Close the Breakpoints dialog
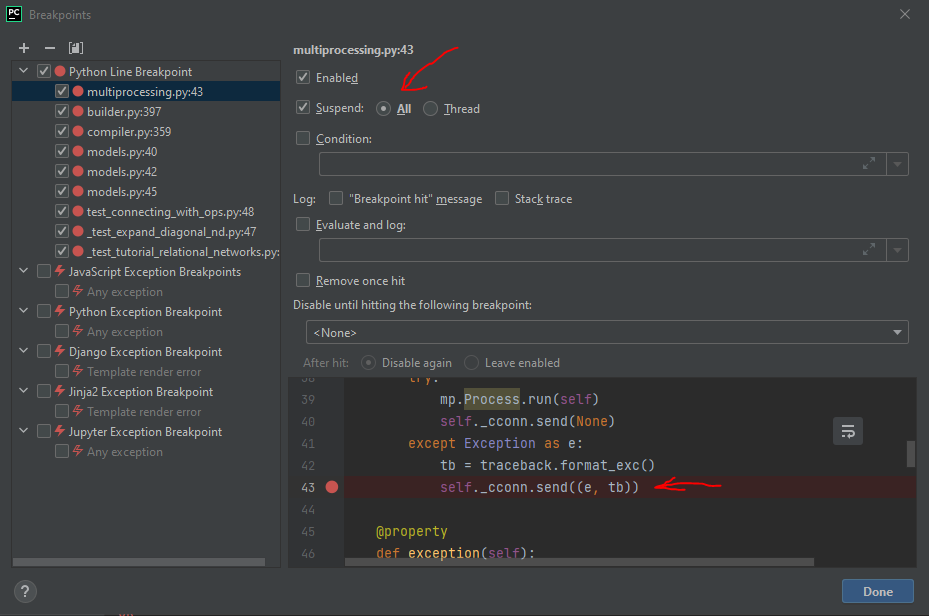 (x=904, y=14)
